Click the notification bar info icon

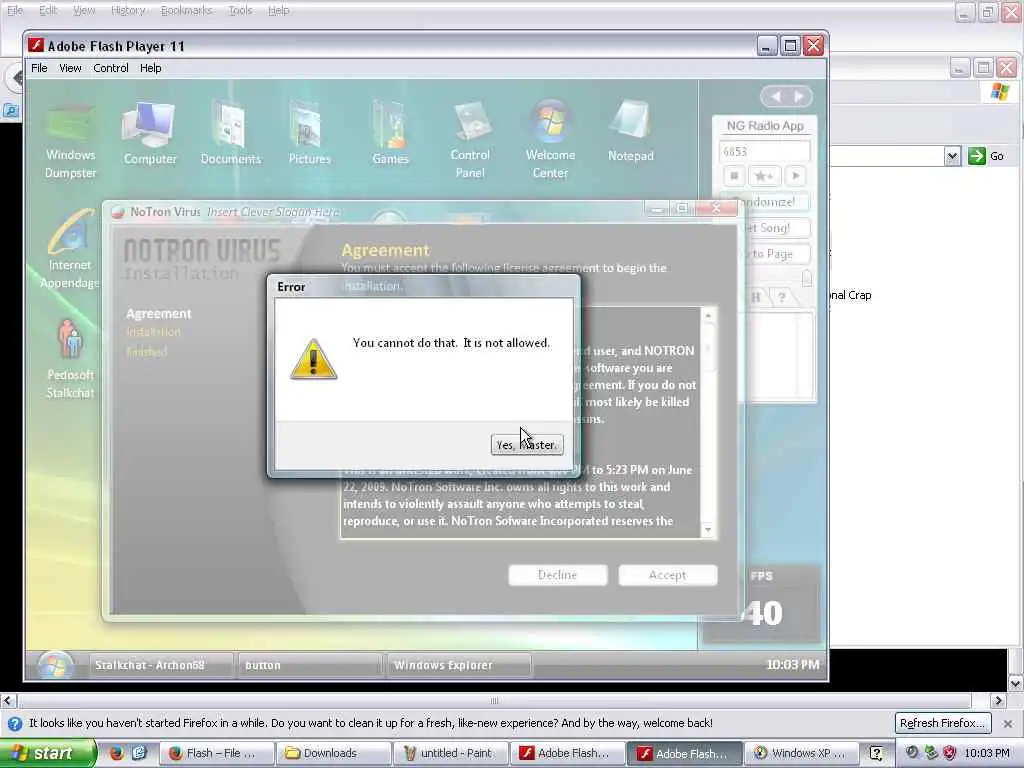point(14,724)
